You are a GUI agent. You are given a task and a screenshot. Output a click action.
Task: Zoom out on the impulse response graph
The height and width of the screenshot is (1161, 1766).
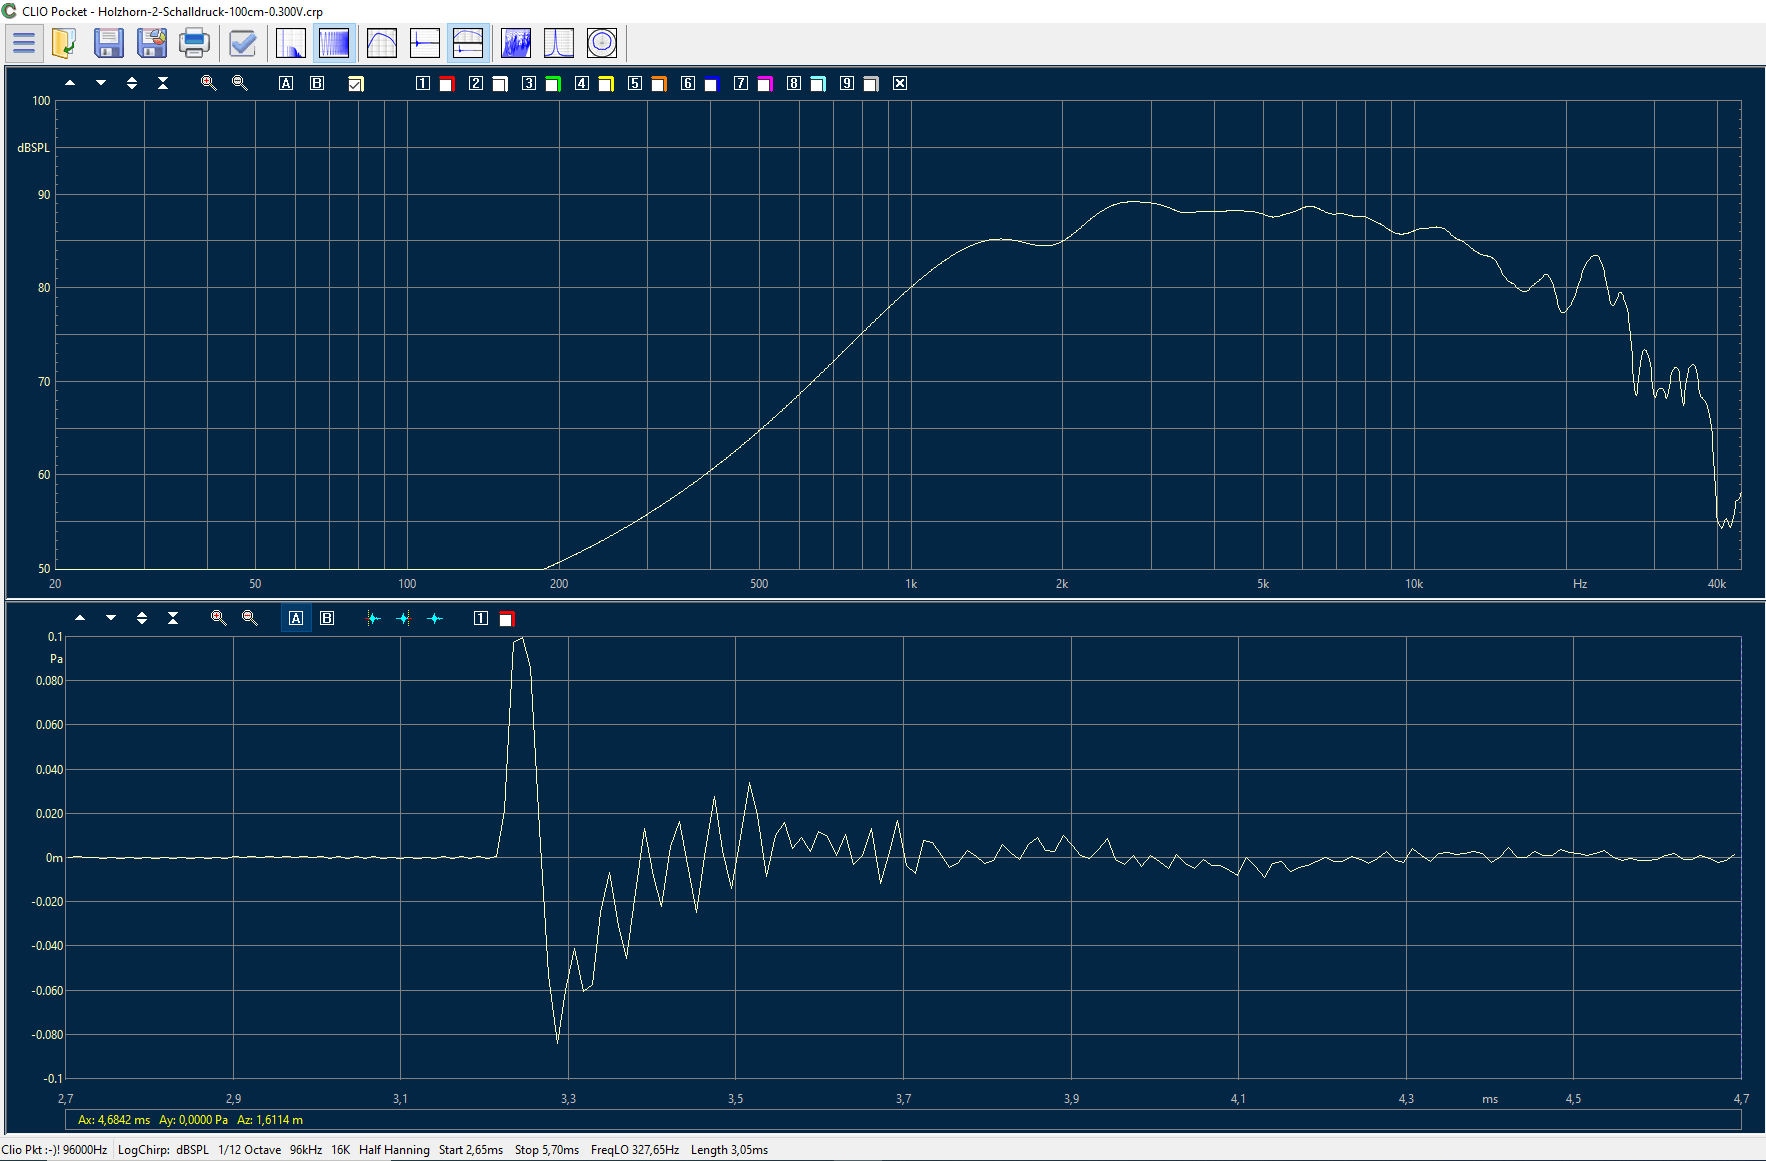coord(249,618)
